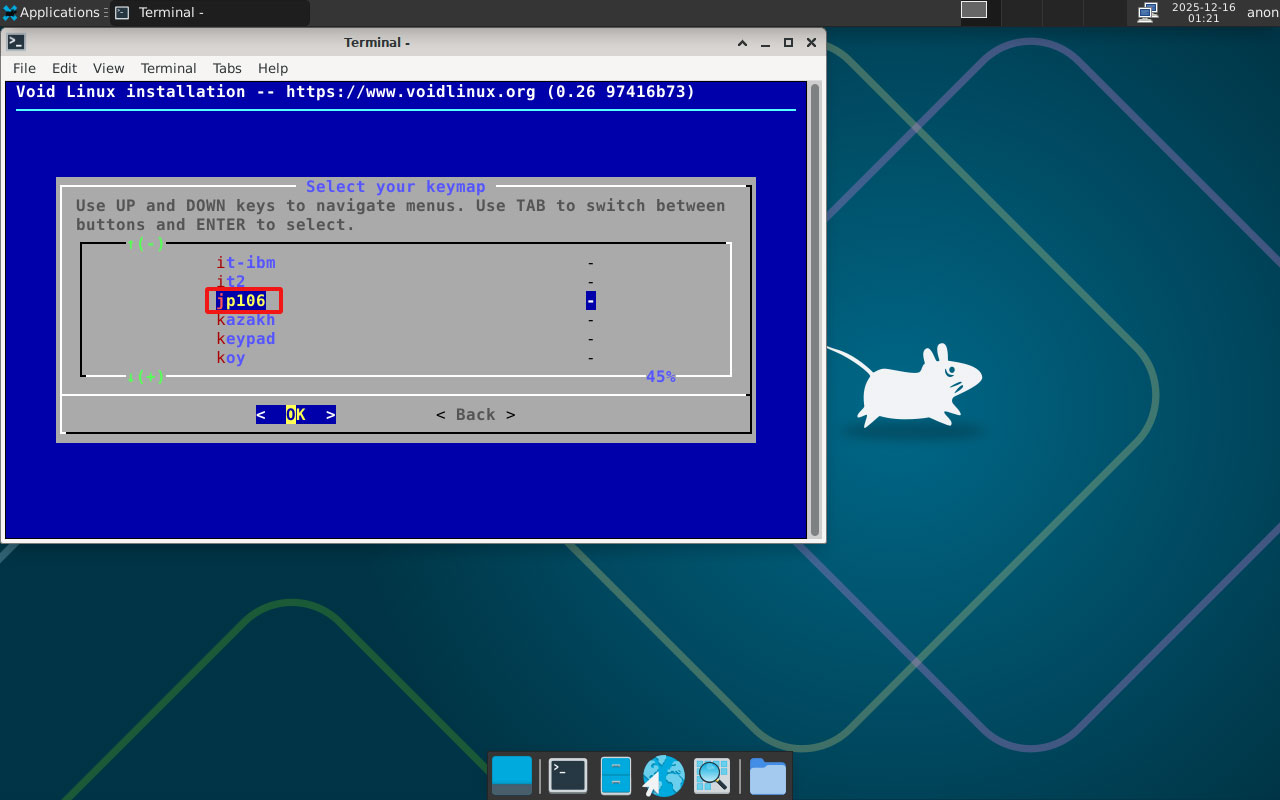Select the kazakh keymap entry

[246, 320]
